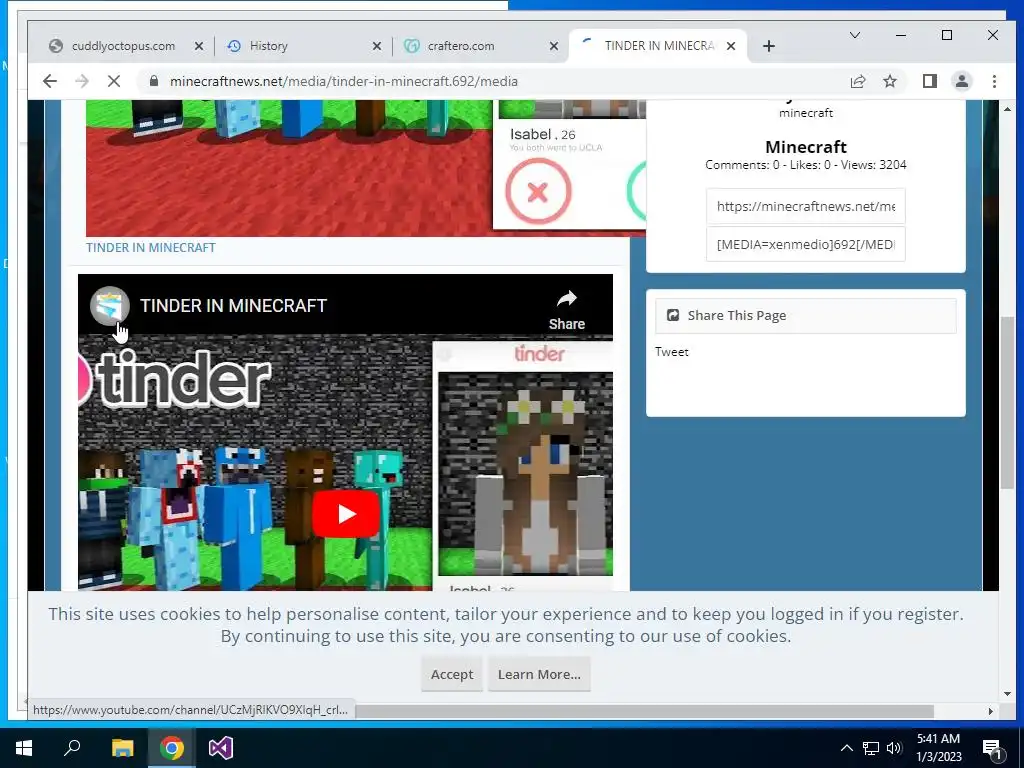Click the YouTube video title text
This screenshot has height=768, width=1024.
click(x=233, y=306)
